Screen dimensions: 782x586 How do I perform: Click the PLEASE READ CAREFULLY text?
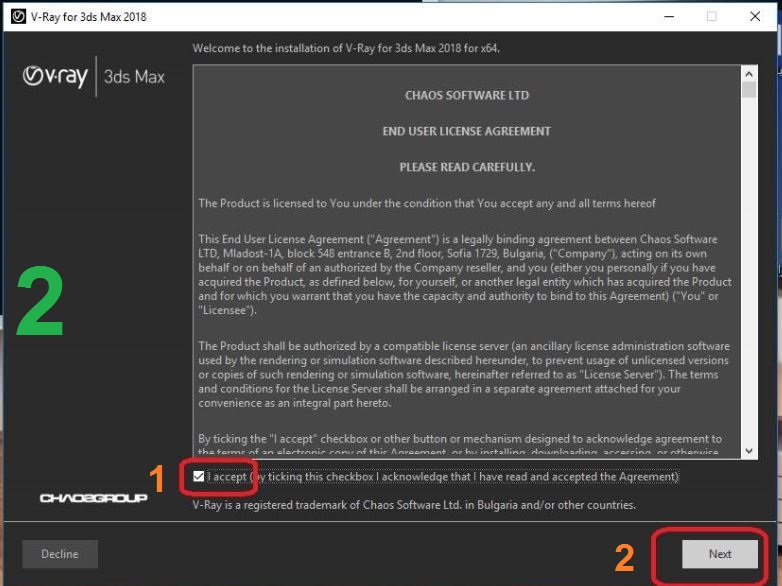pos(467,167)
